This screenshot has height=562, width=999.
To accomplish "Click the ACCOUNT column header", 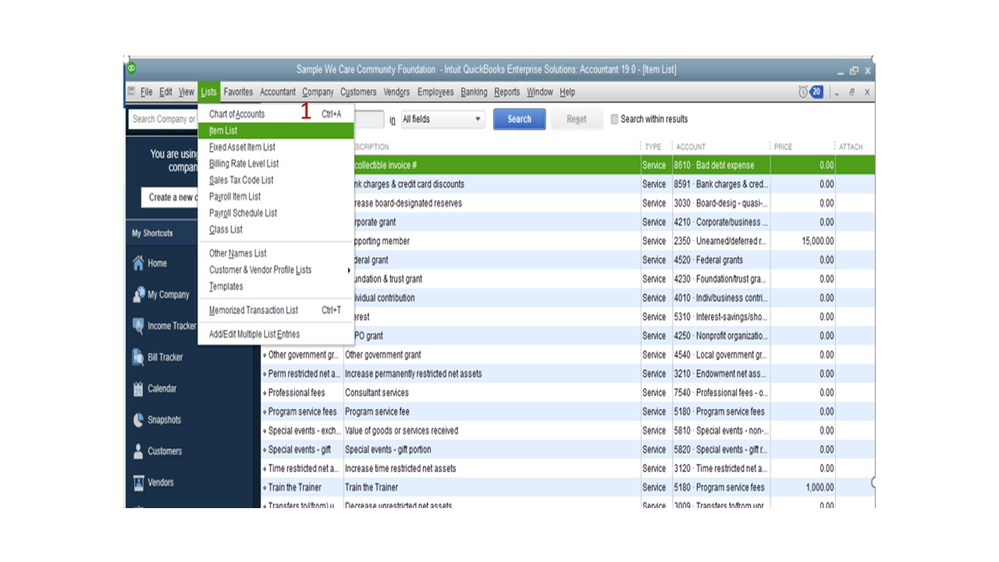I will click(x=691, y=147).
